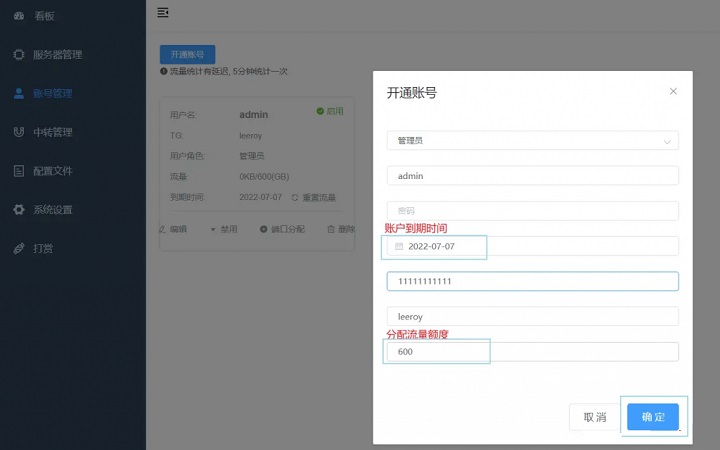
Task: Click the 重置流量 refresh icon
Action: (295, 197)
